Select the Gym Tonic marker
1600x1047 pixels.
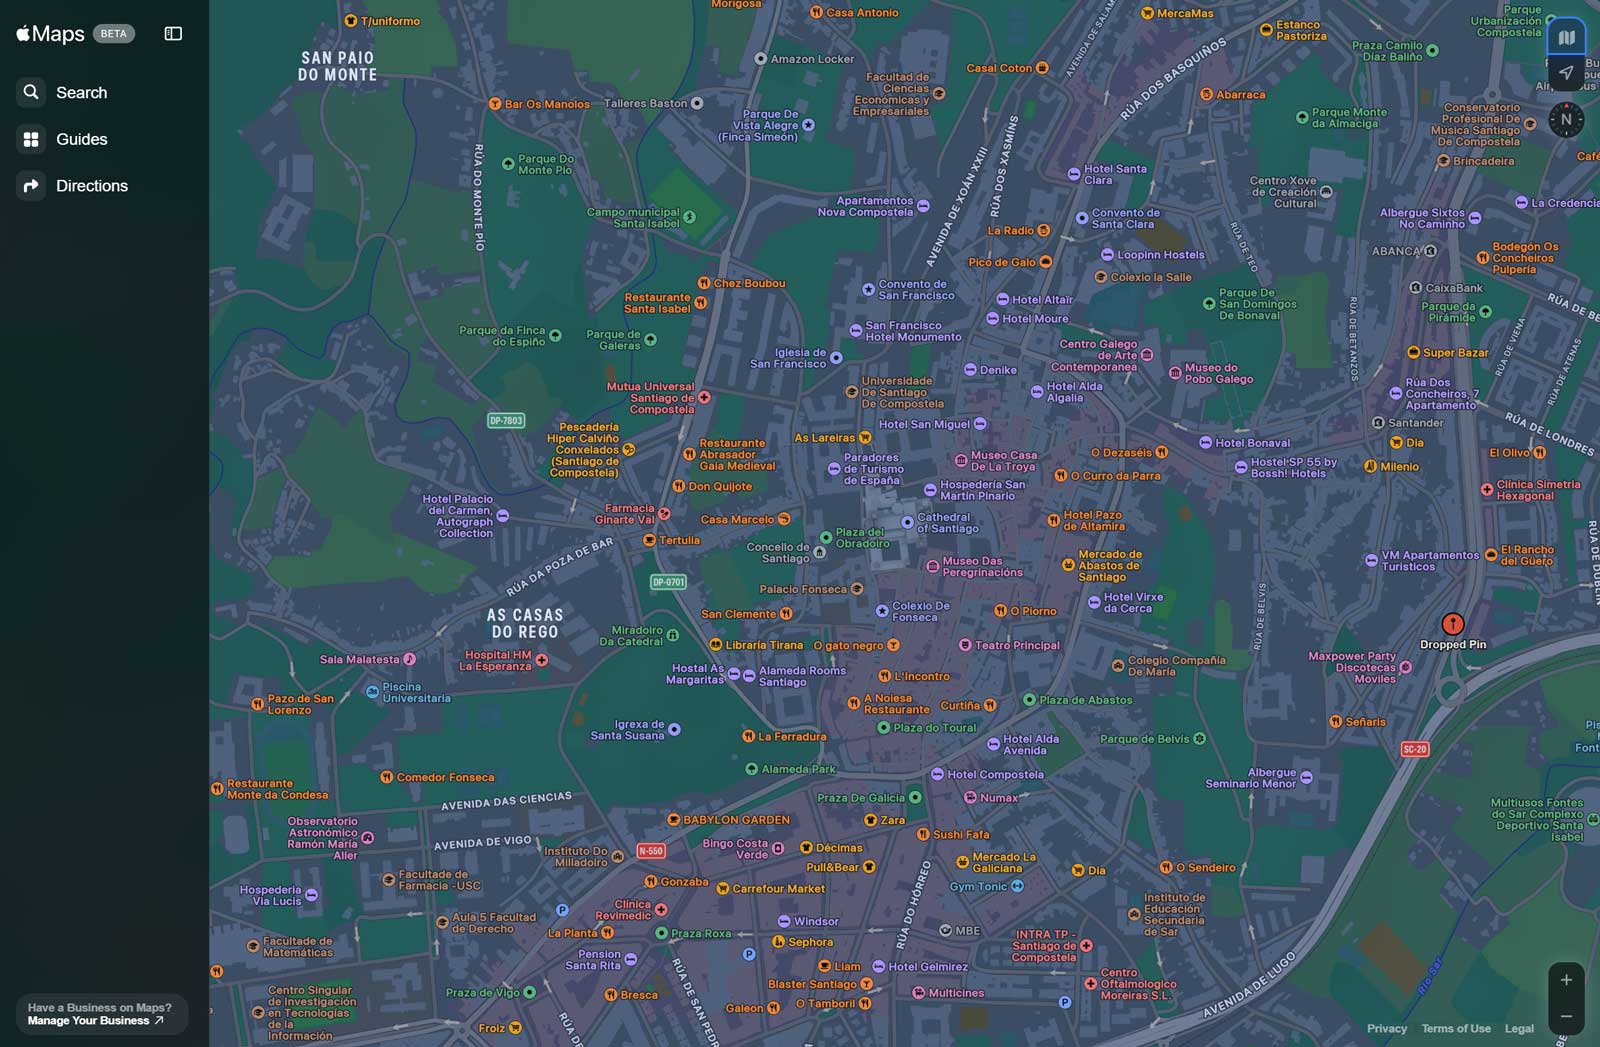point(1017,886)
